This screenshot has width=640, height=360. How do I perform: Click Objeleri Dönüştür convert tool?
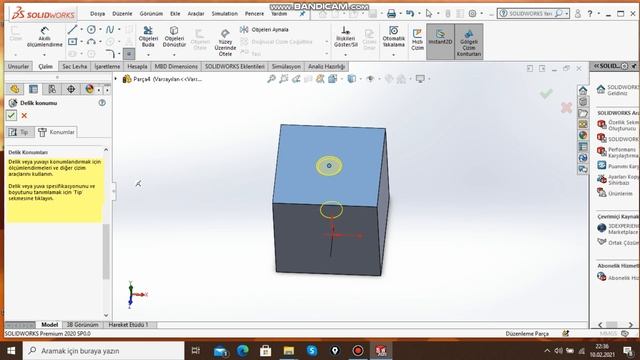(174, 37)
